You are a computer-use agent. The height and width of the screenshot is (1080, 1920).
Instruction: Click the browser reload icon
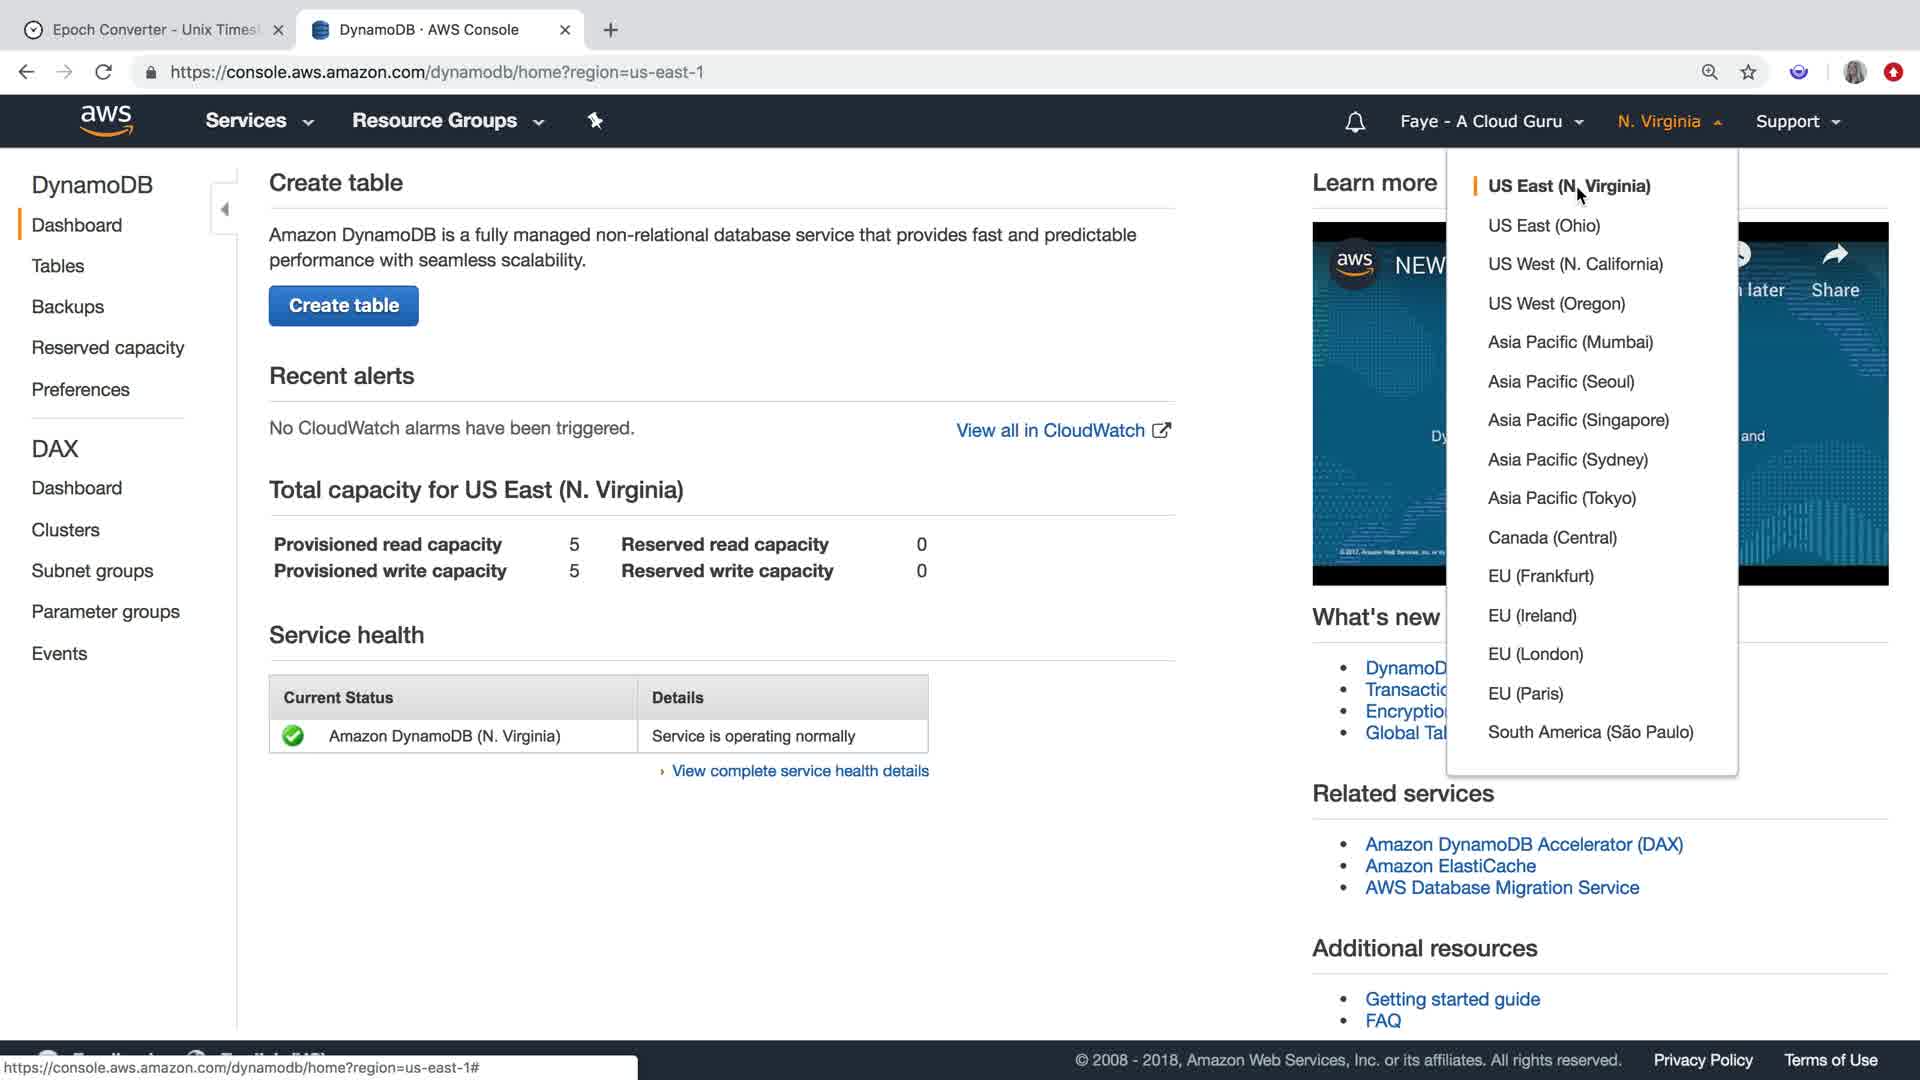coord(103,72)
